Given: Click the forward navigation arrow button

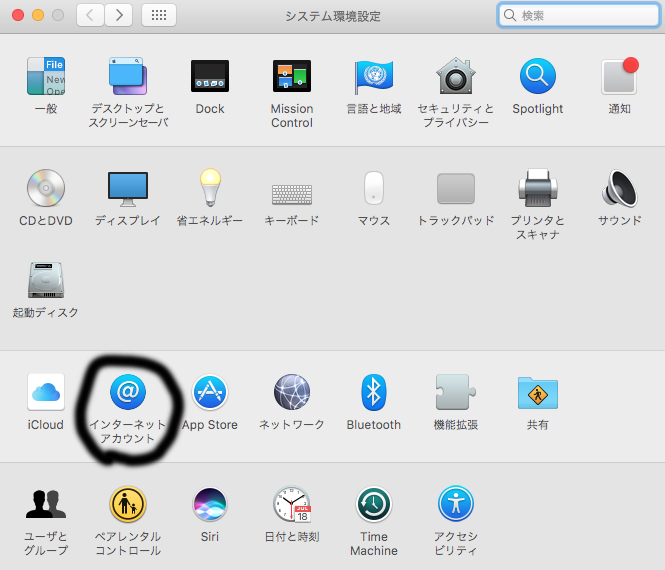Looking at the screenshot, I should pyautogui.click(x=119, y=15).
